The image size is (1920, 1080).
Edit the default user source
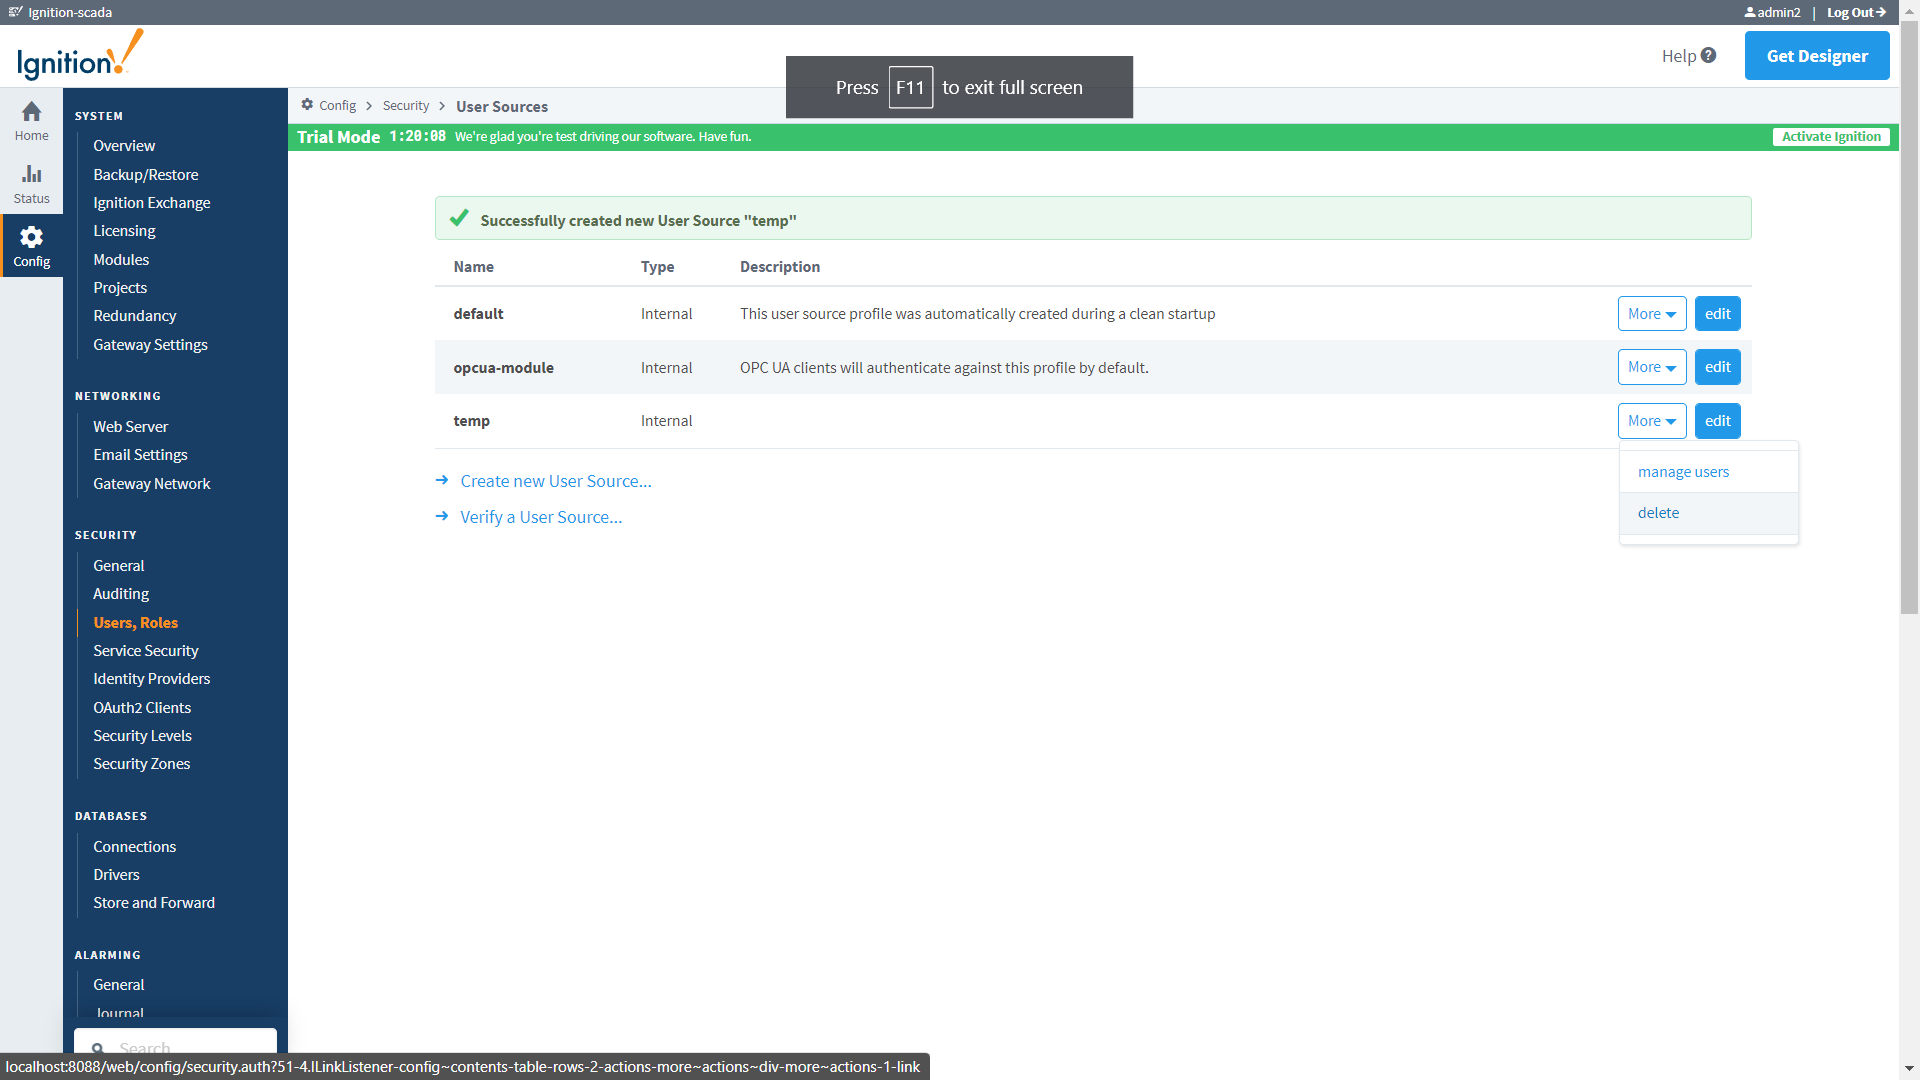point(1717,314)
